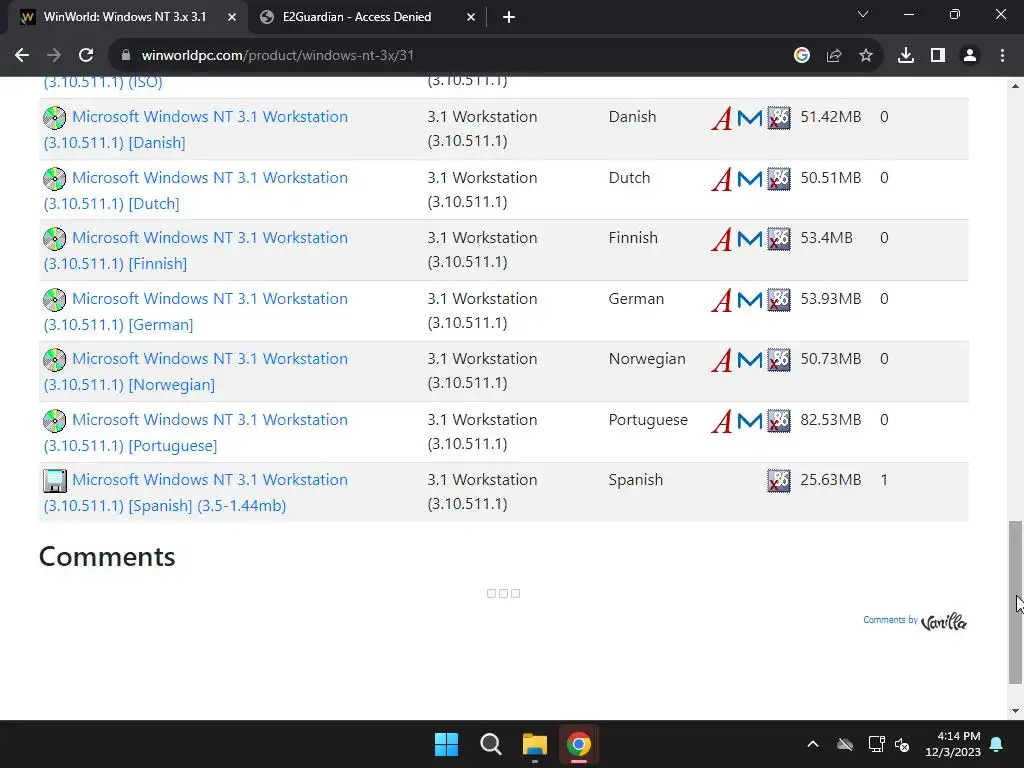Click the scrollbar down arrow
This screenshot has width=1024, height=768.
pos(1015,711)
